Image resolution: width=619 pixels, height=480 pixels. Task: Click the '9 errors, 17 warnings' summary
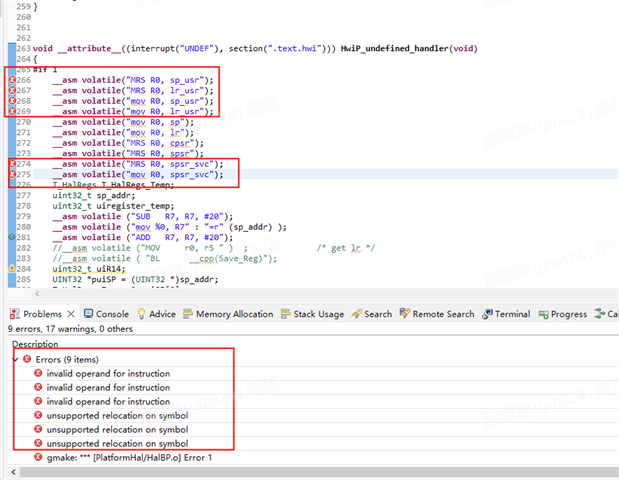tap(70, 329)
